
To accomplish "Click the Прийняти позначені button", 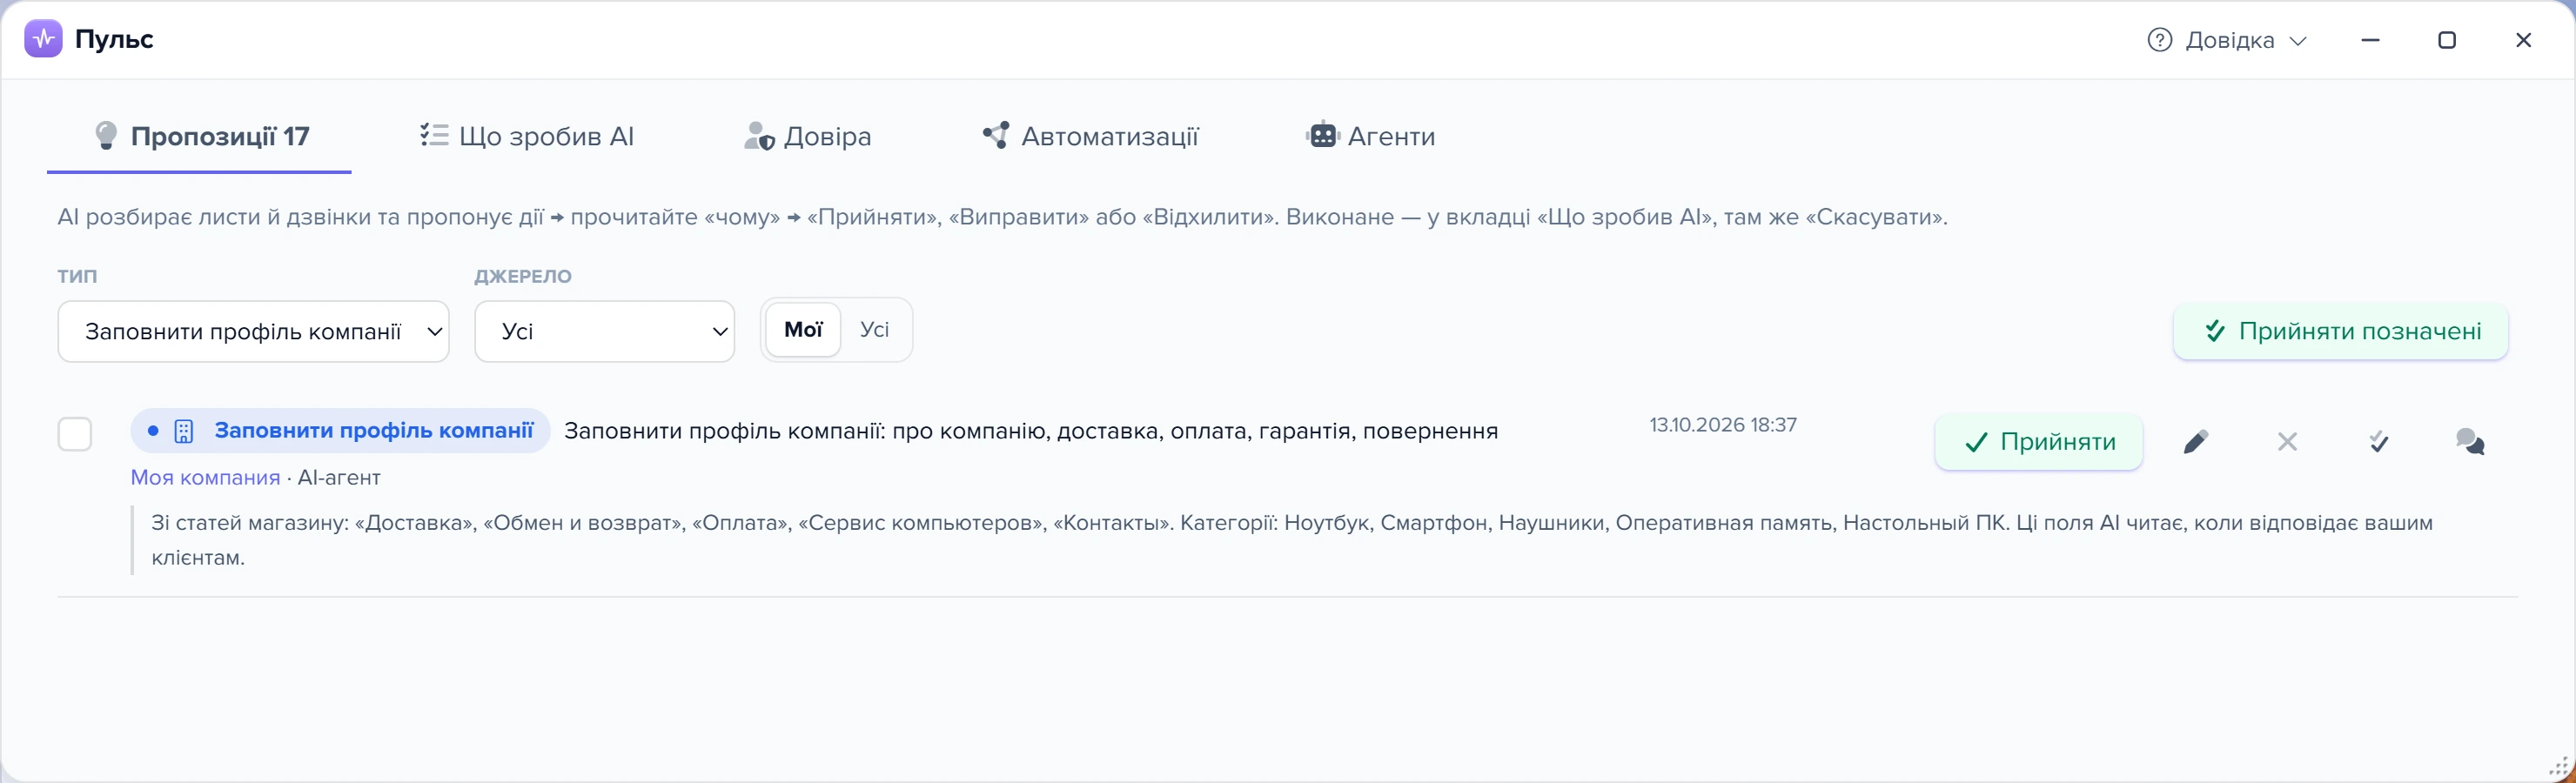I will (x=2340, y=331).
